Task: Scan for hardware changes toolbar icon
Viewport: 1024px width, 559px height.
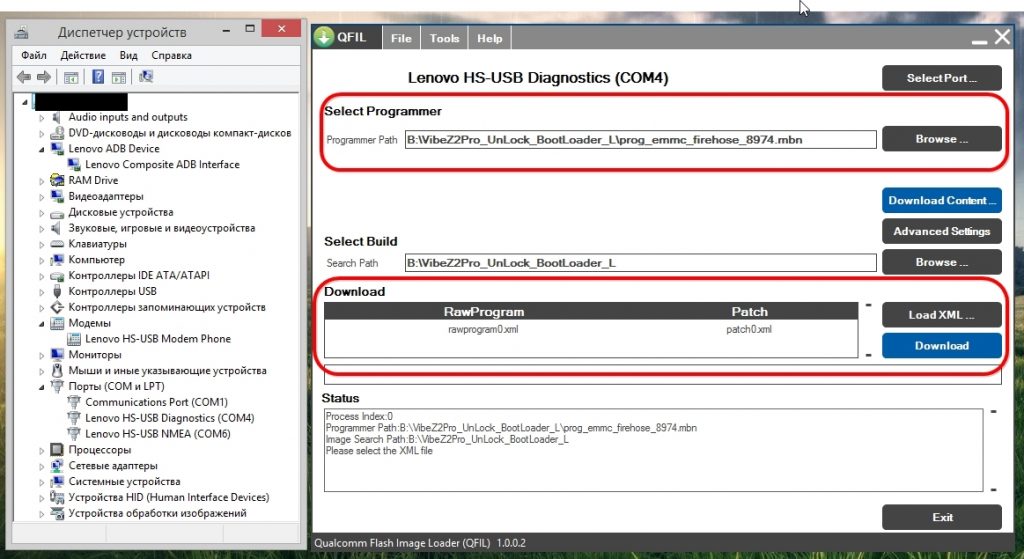Action: (146, 77)
